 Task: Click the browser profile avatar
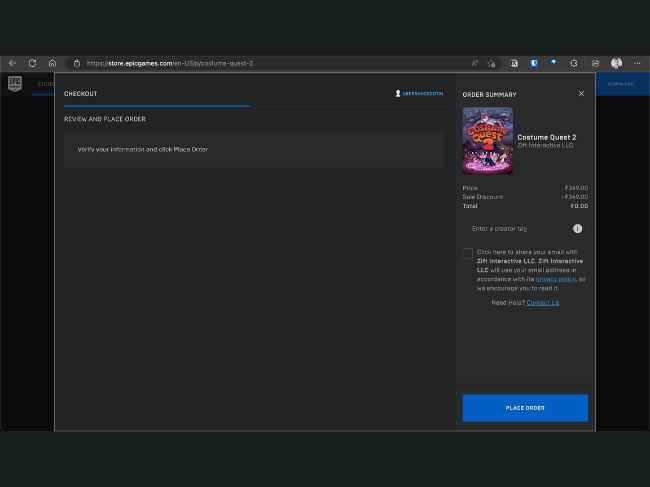coord(616,63)
